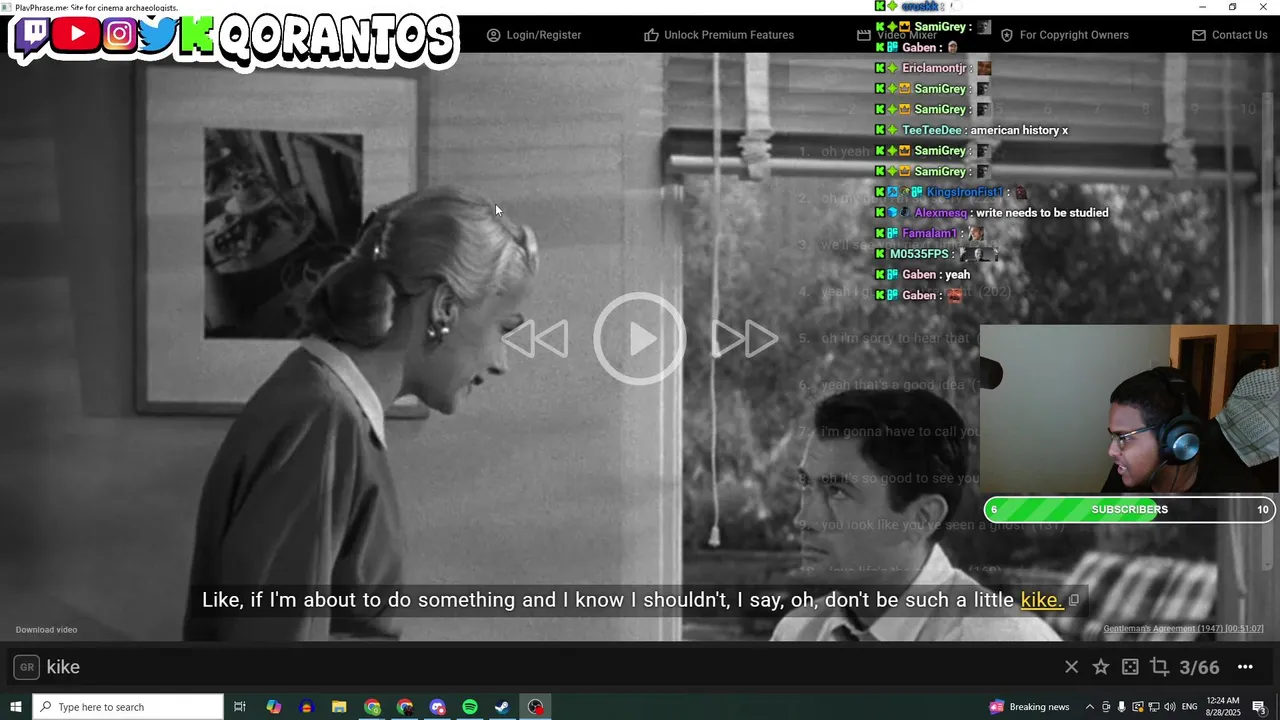Click 'oh i'm sorry to hear that' phrase
Image resolution: width=1280 pixels, height=720 pixels.
tap(895, 338)
